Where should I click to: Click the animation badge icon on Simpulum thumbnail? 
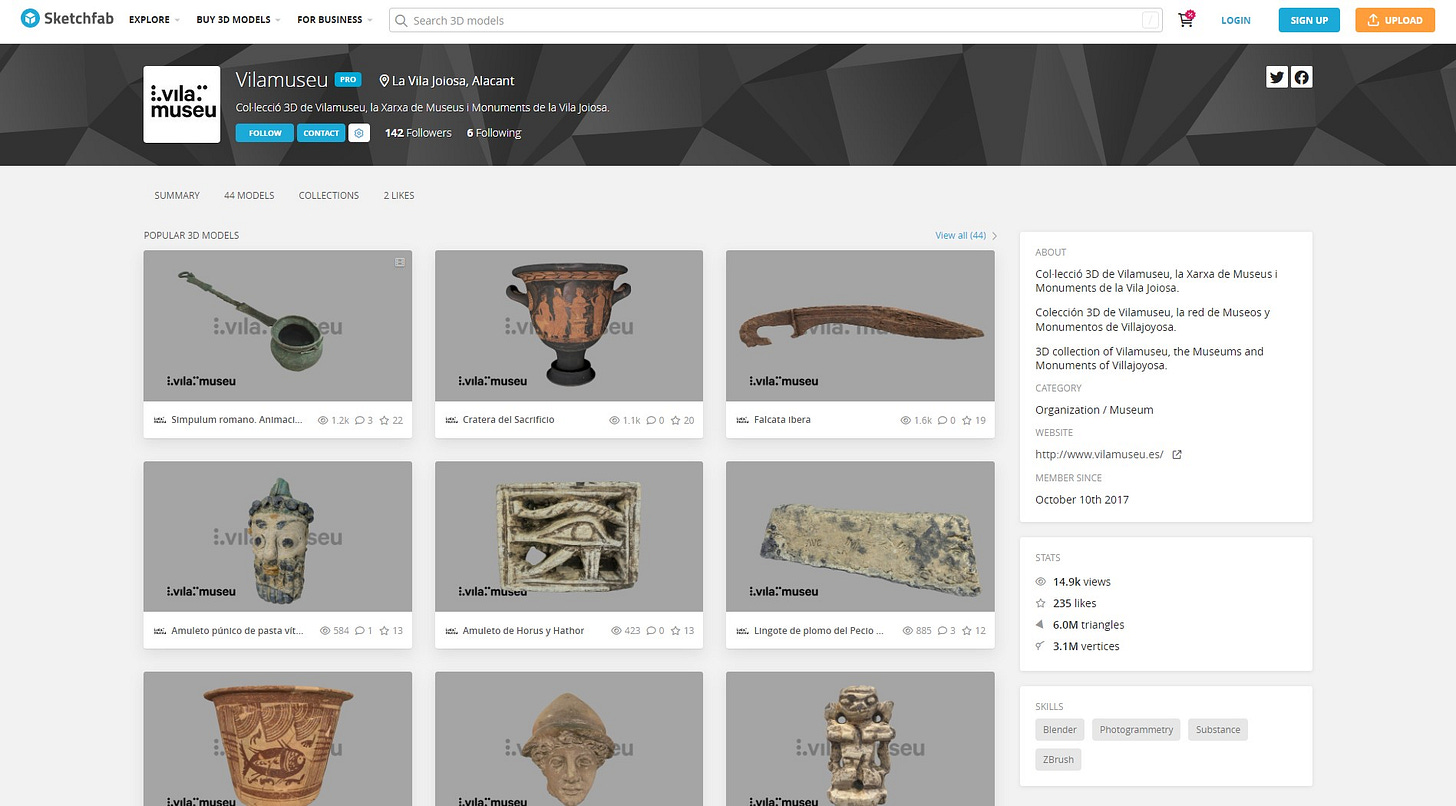pos(399,262)
